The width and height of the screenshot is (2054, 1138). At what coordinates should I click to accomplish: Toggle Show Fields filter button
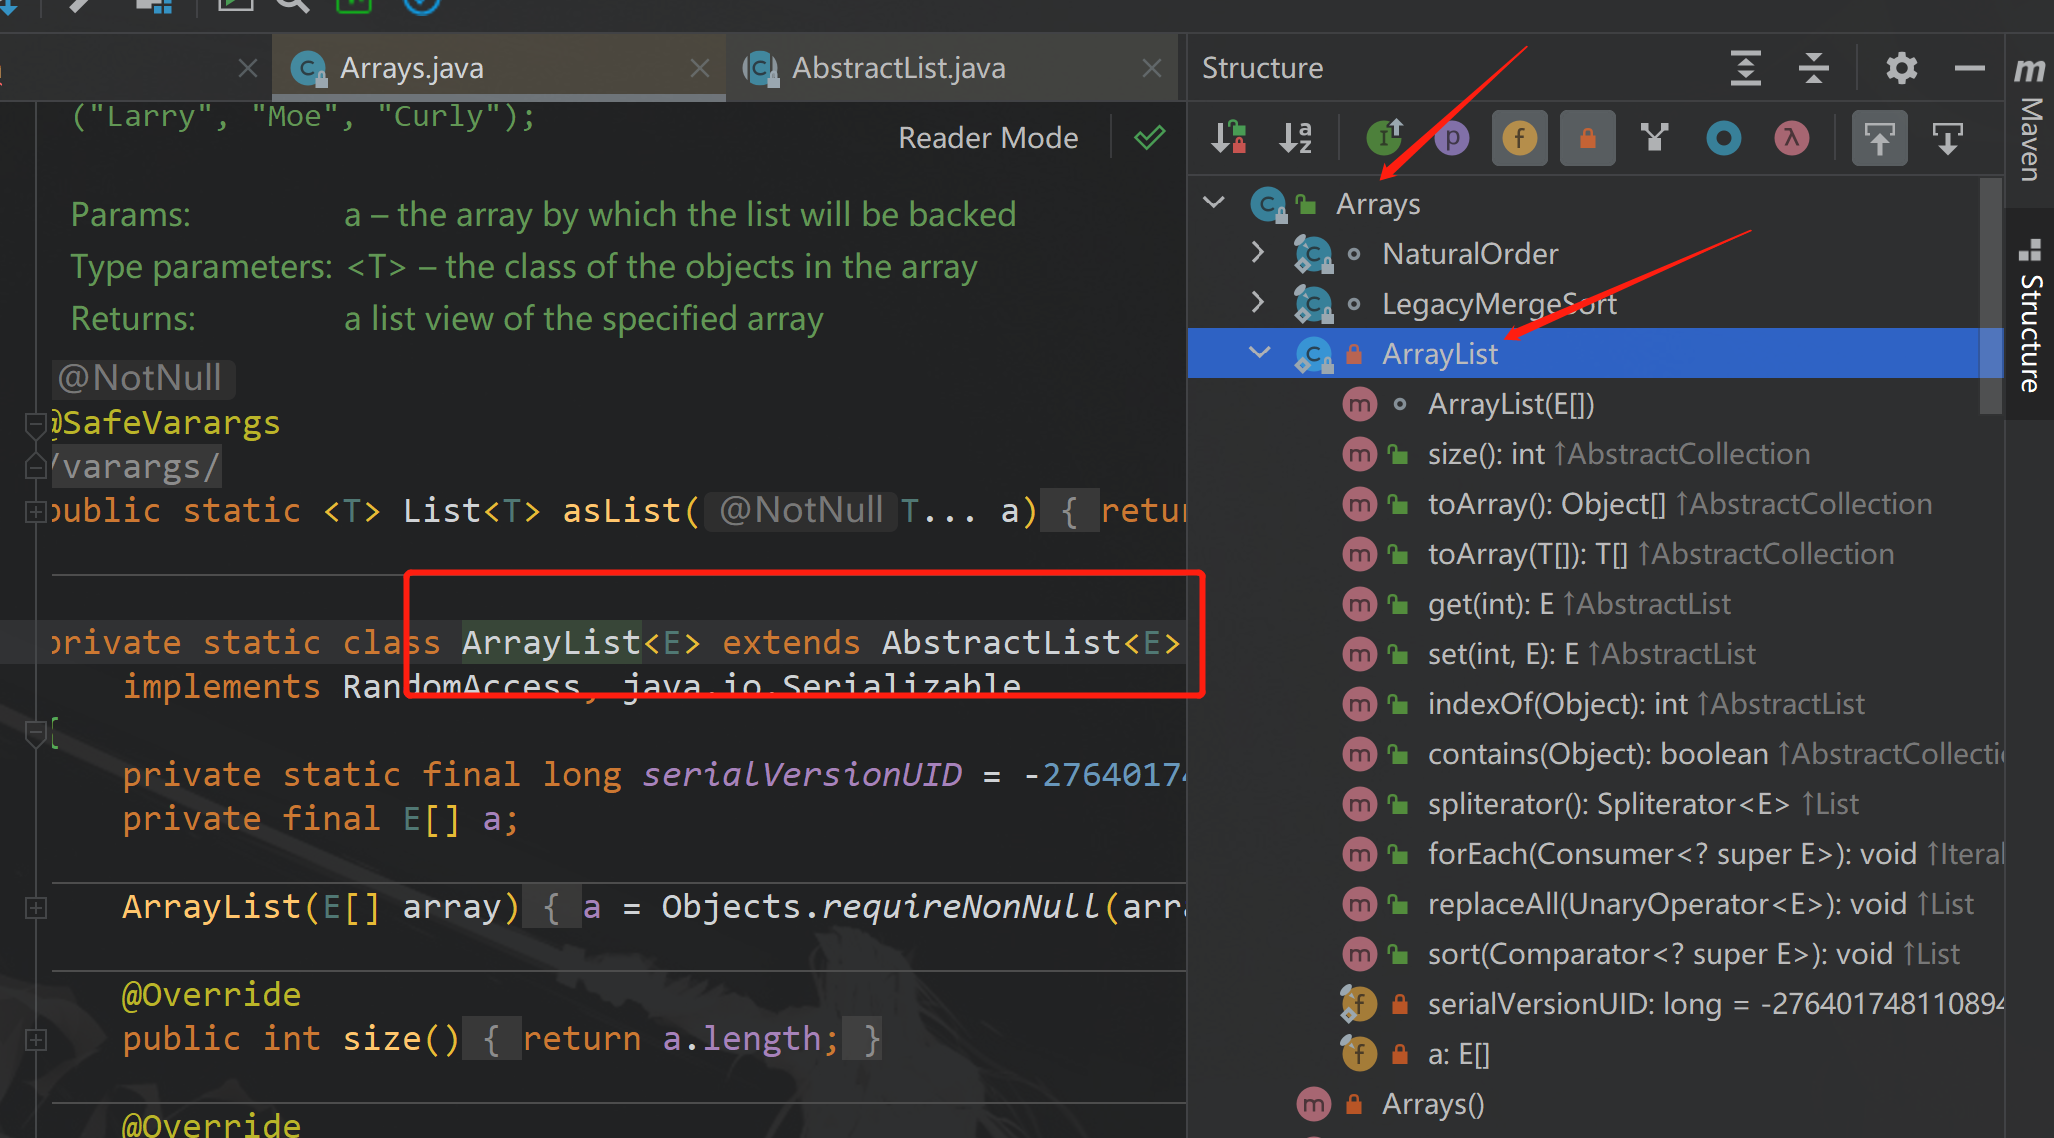coord(1519,137)
